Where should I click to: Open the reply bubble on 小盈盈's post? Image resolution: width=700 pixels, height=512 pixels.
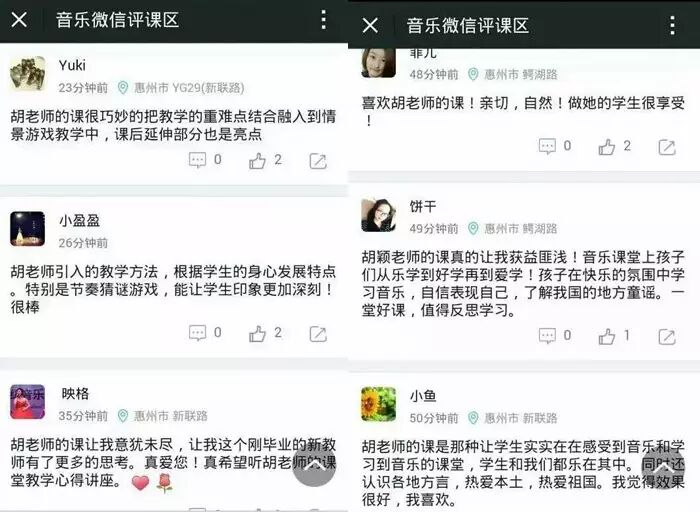point(197,333)
